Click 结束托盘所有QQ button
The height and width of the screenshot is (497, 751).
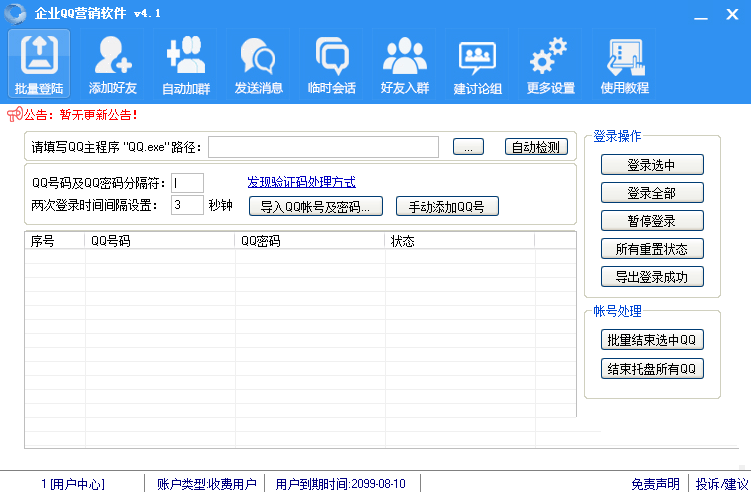tap(652, 369)
